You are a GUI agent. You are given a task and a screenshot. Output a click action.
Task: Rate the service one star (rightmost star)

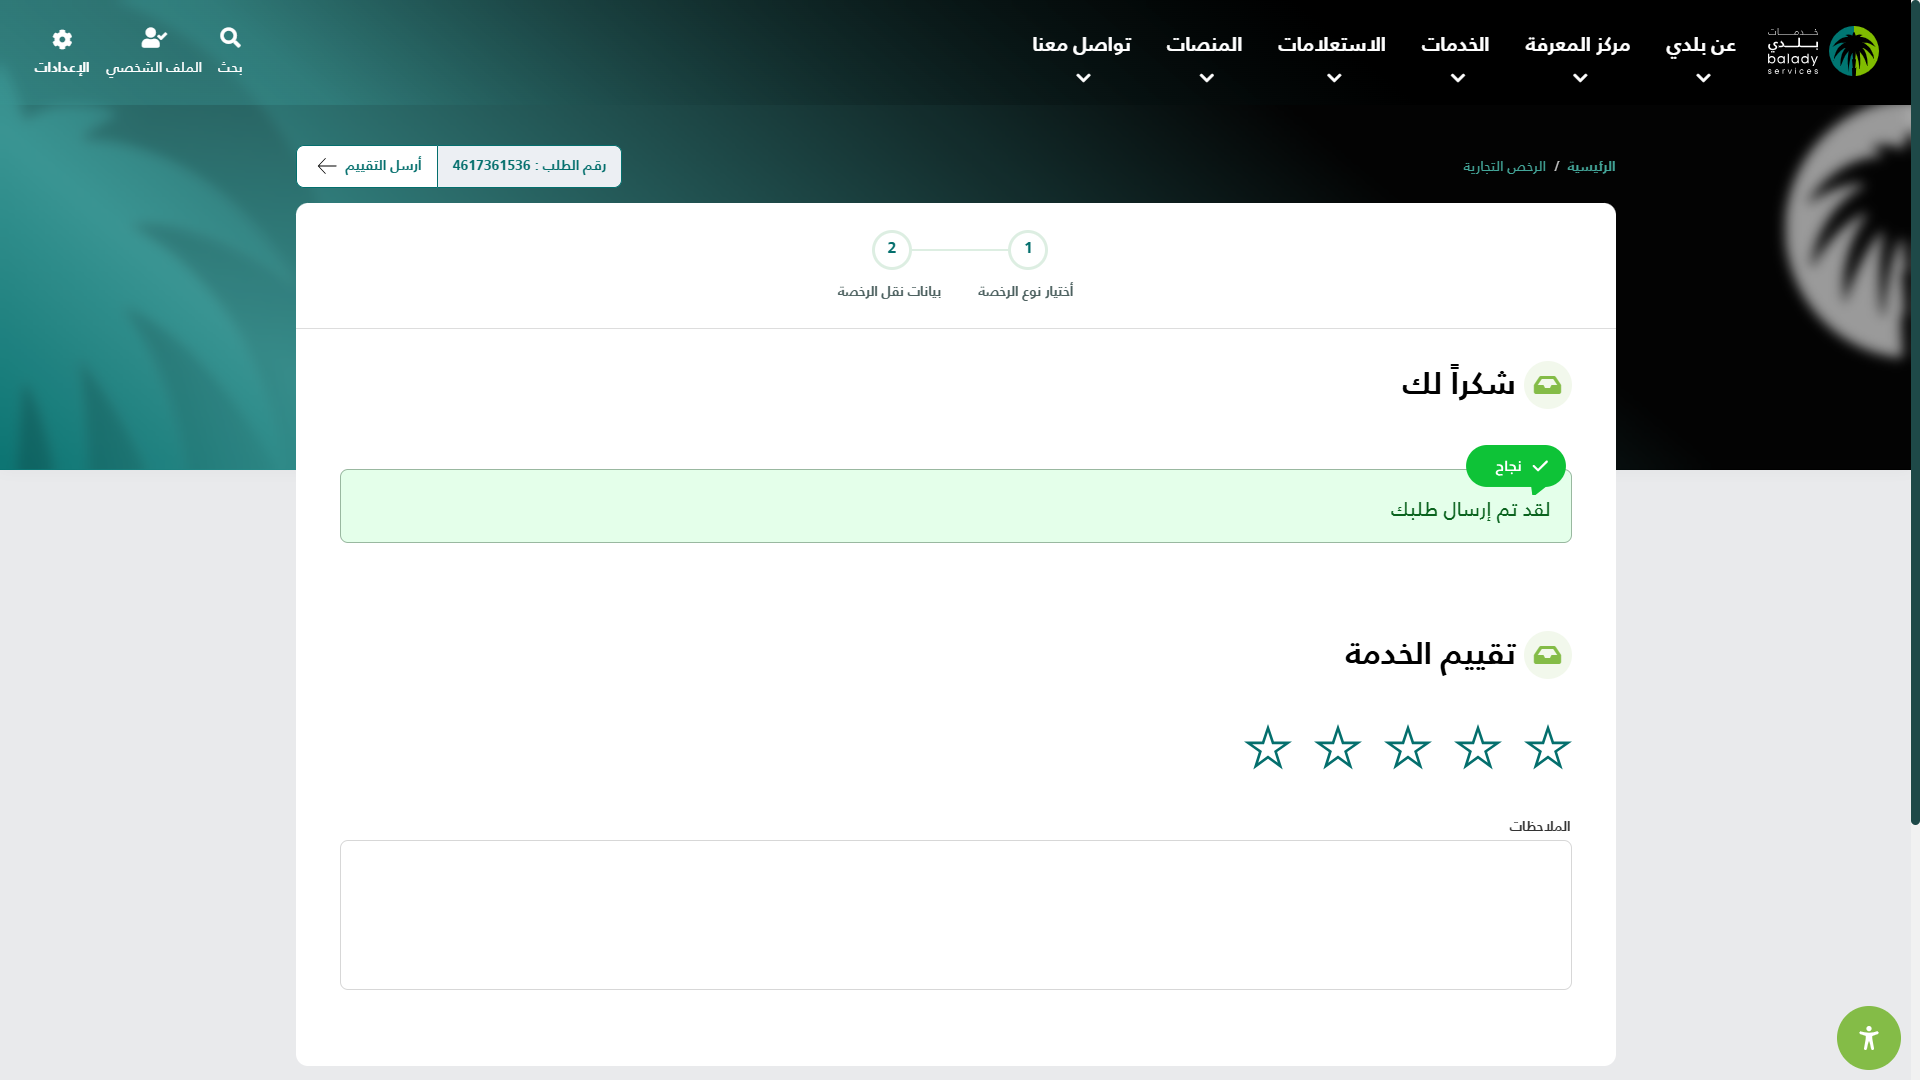1547,748
